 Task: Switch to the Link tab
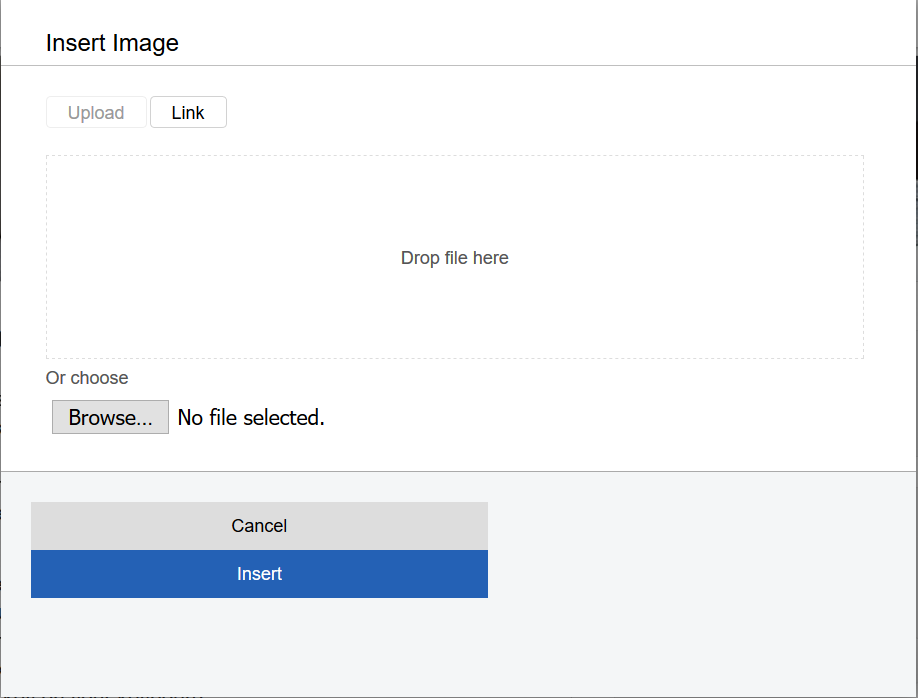pyautogui.click(x=188, y=113)
